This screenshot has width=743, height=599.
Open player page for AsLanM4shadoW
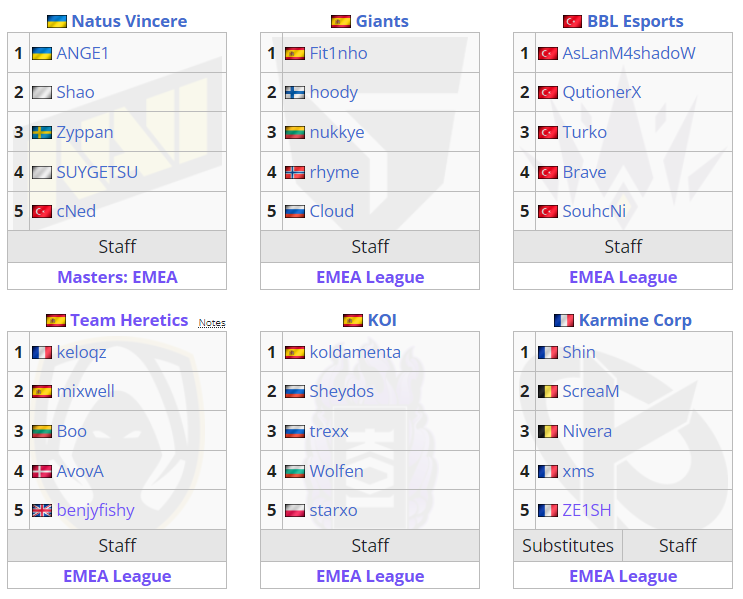click(629, 53)
